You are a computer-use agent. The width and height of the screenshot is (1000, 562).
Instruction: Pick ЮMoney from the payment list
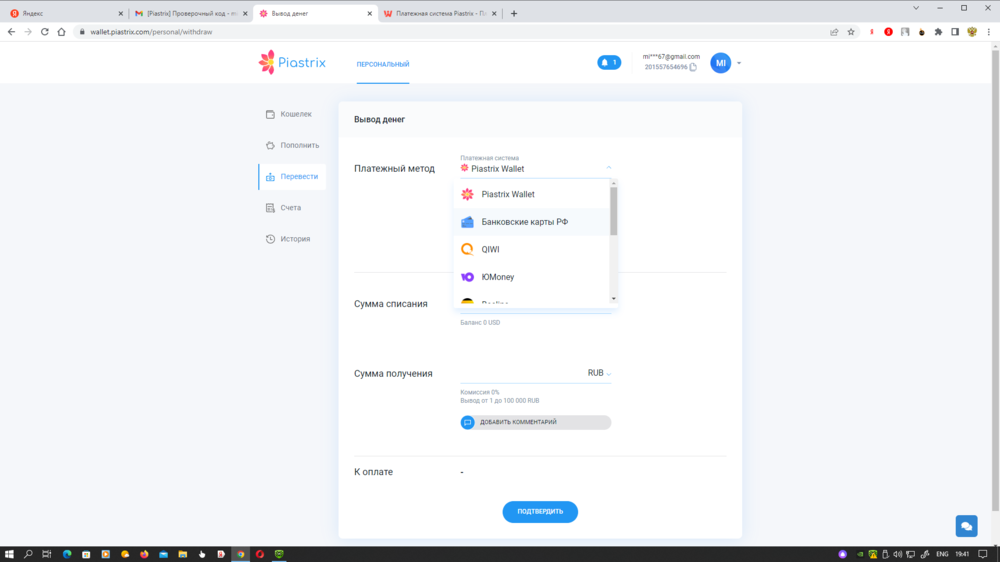coord(497,277)
